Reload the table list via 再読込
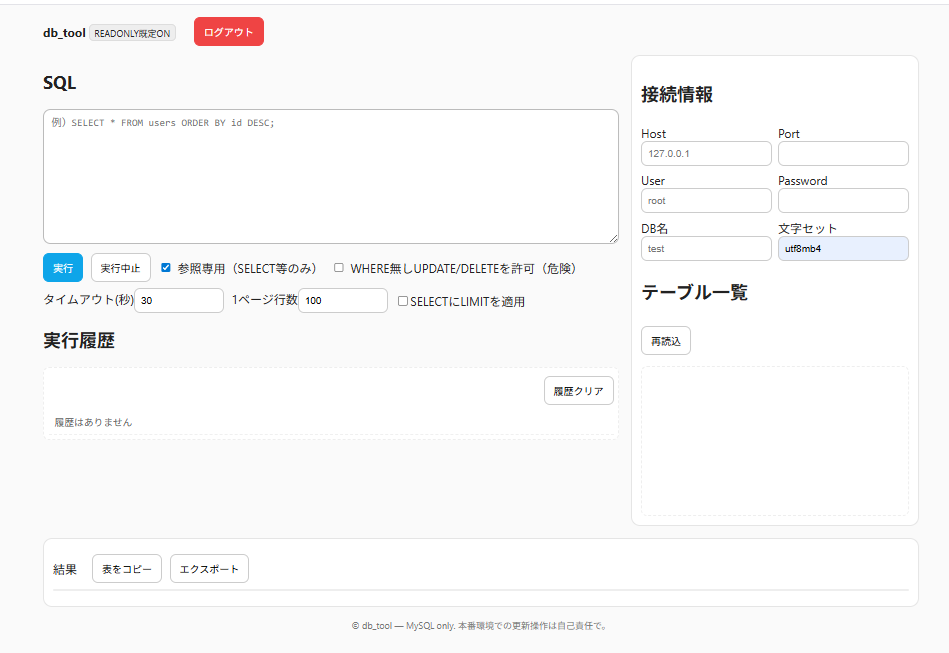The image size is (949, 653). pos(665,340)
